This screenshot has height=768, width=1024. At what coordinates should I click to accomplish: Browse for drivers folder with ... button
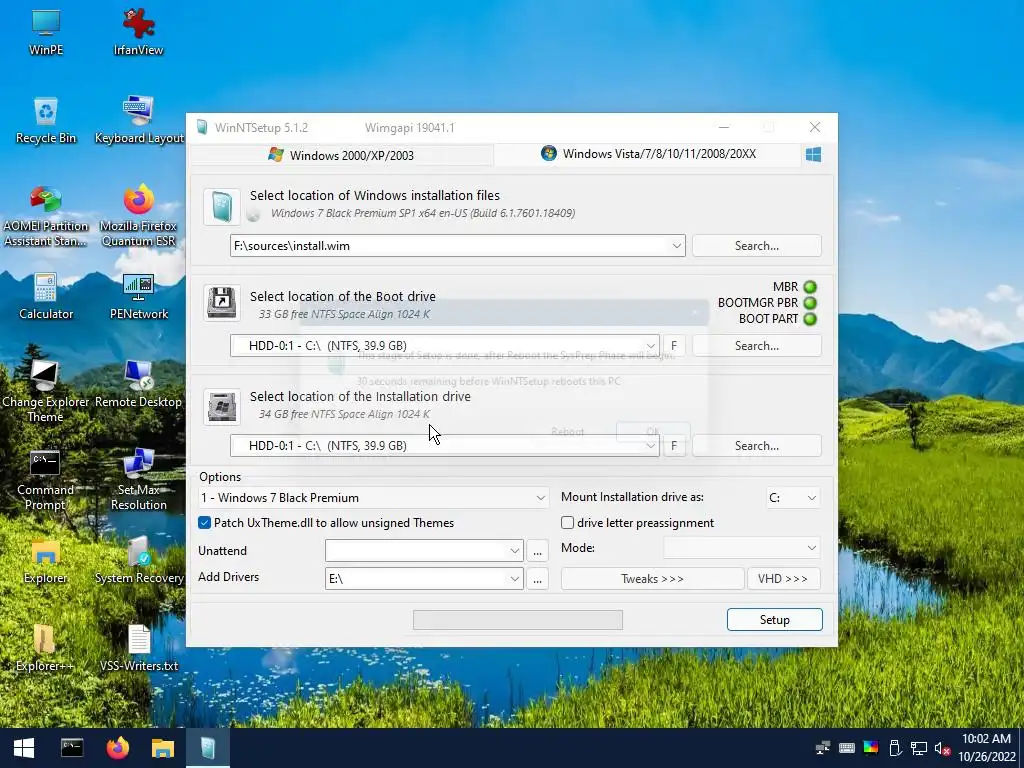click(537, 579)
